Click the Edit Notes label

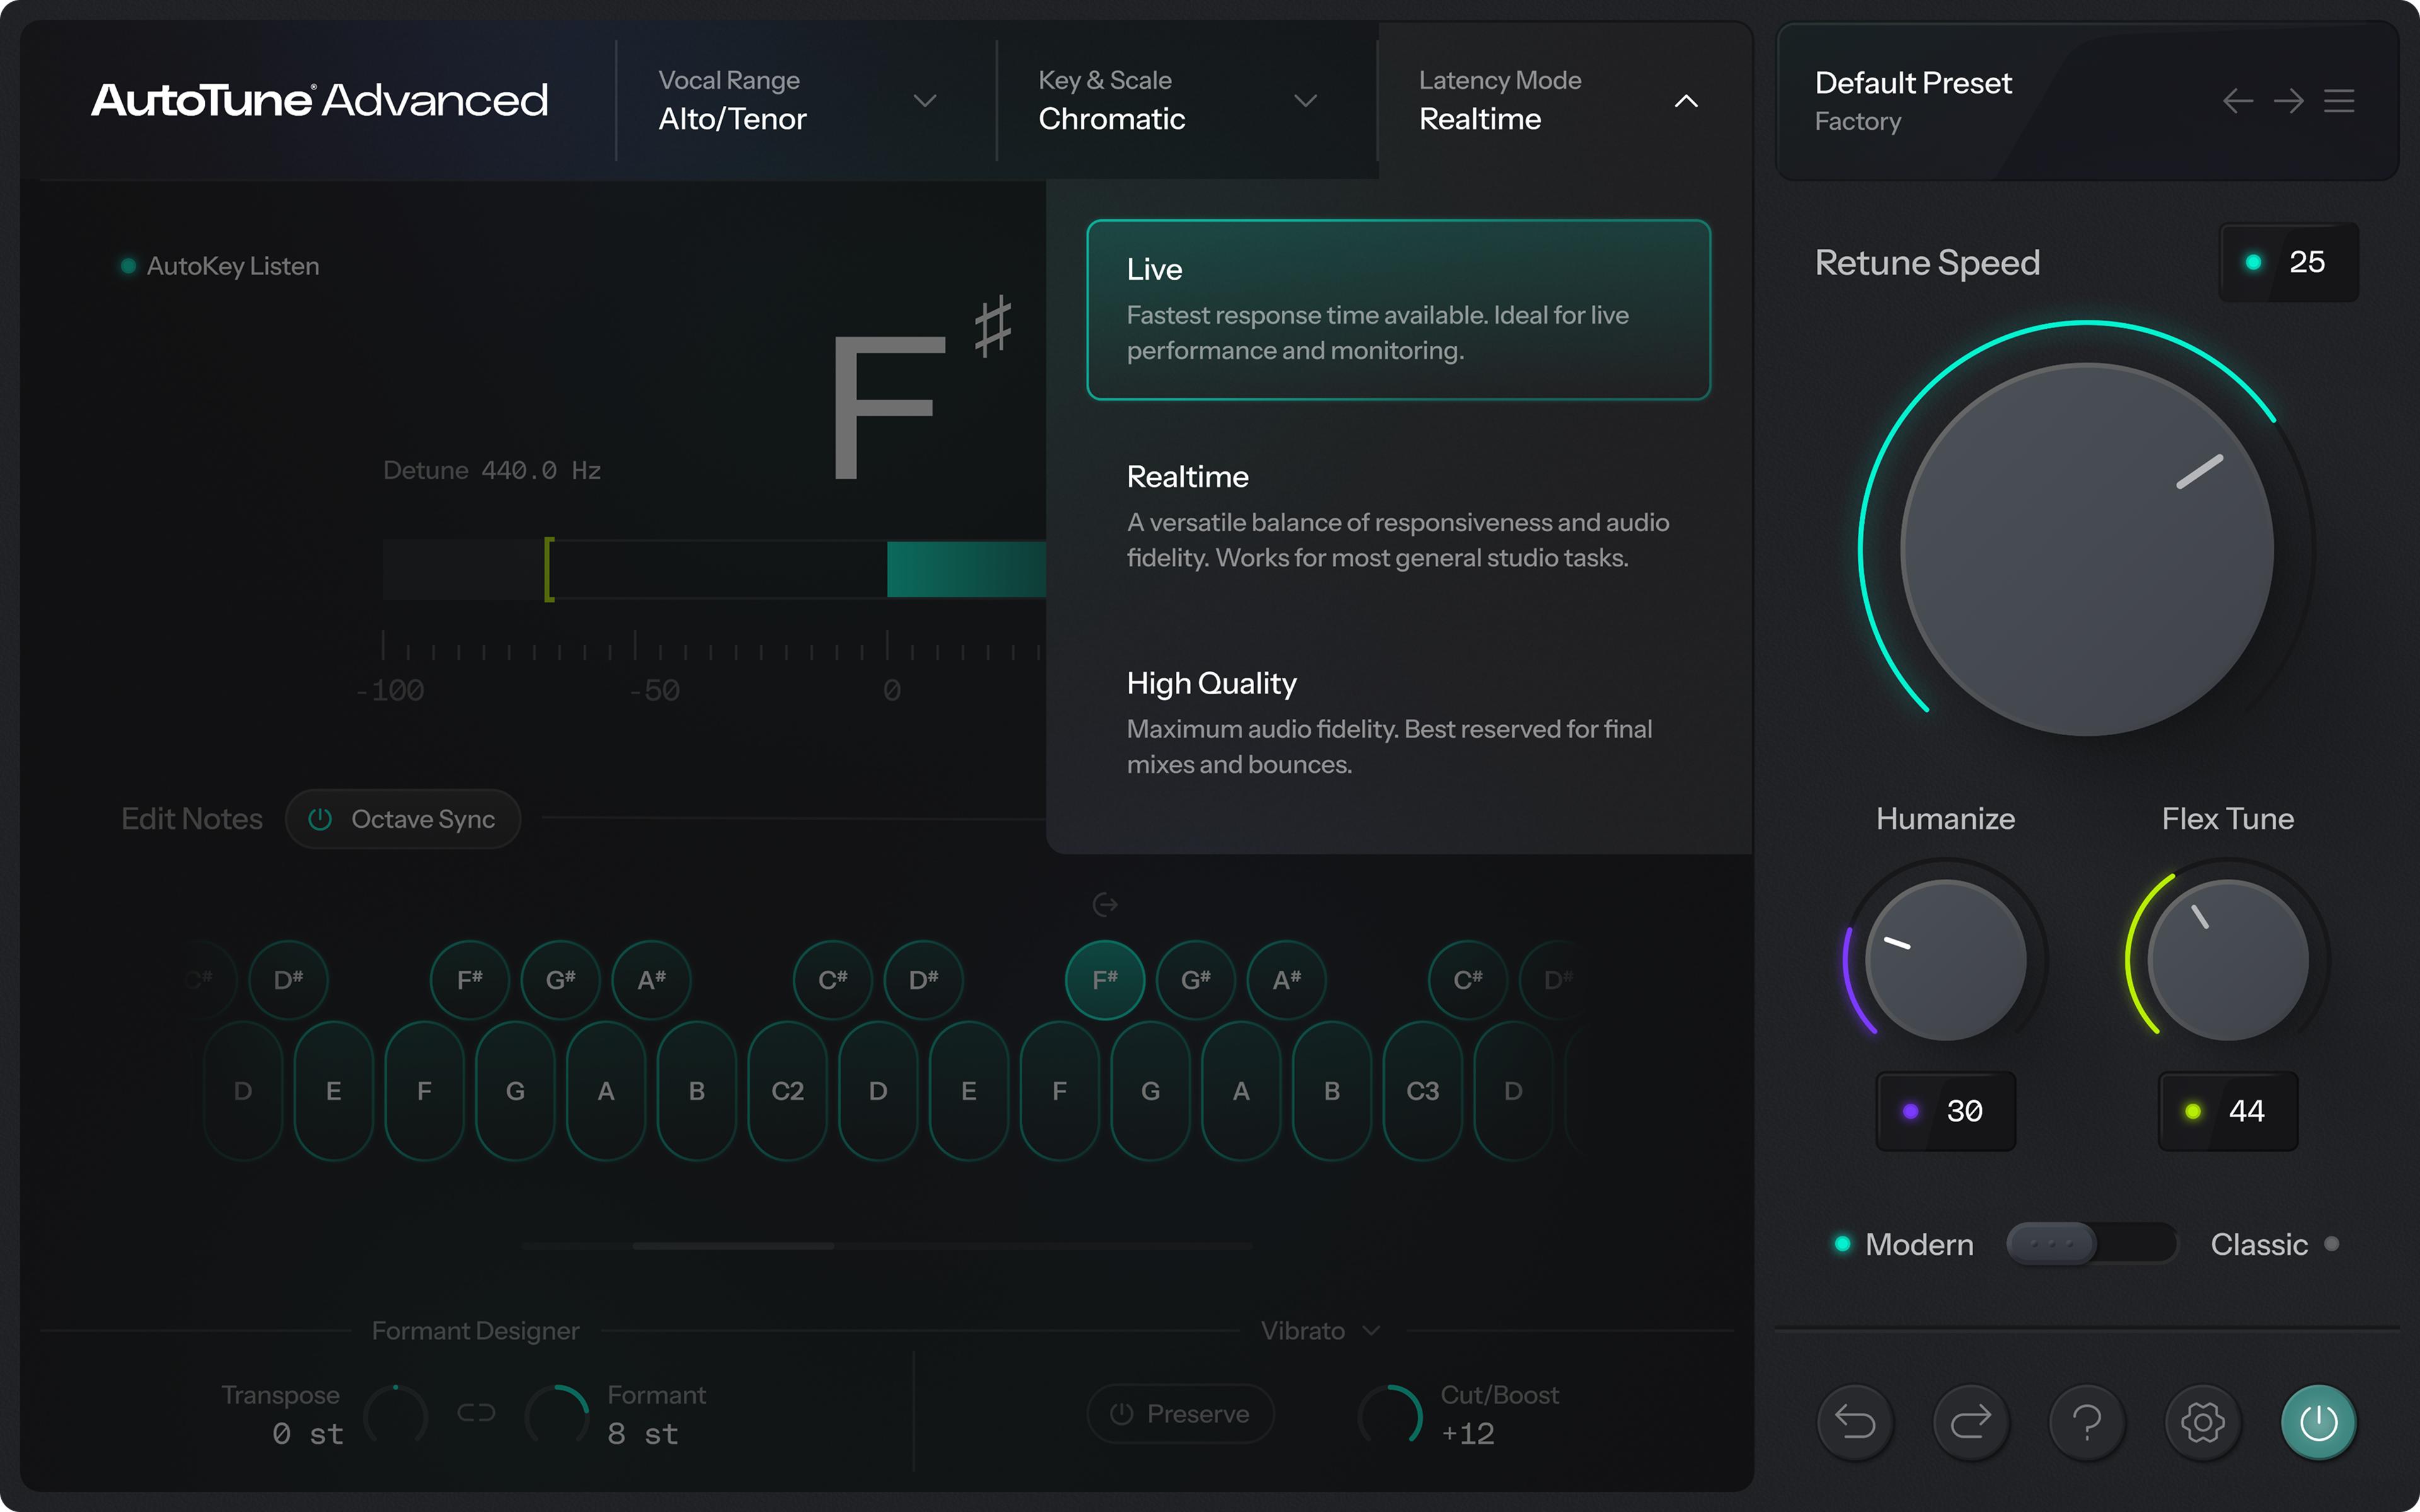(x=192, y=819)
